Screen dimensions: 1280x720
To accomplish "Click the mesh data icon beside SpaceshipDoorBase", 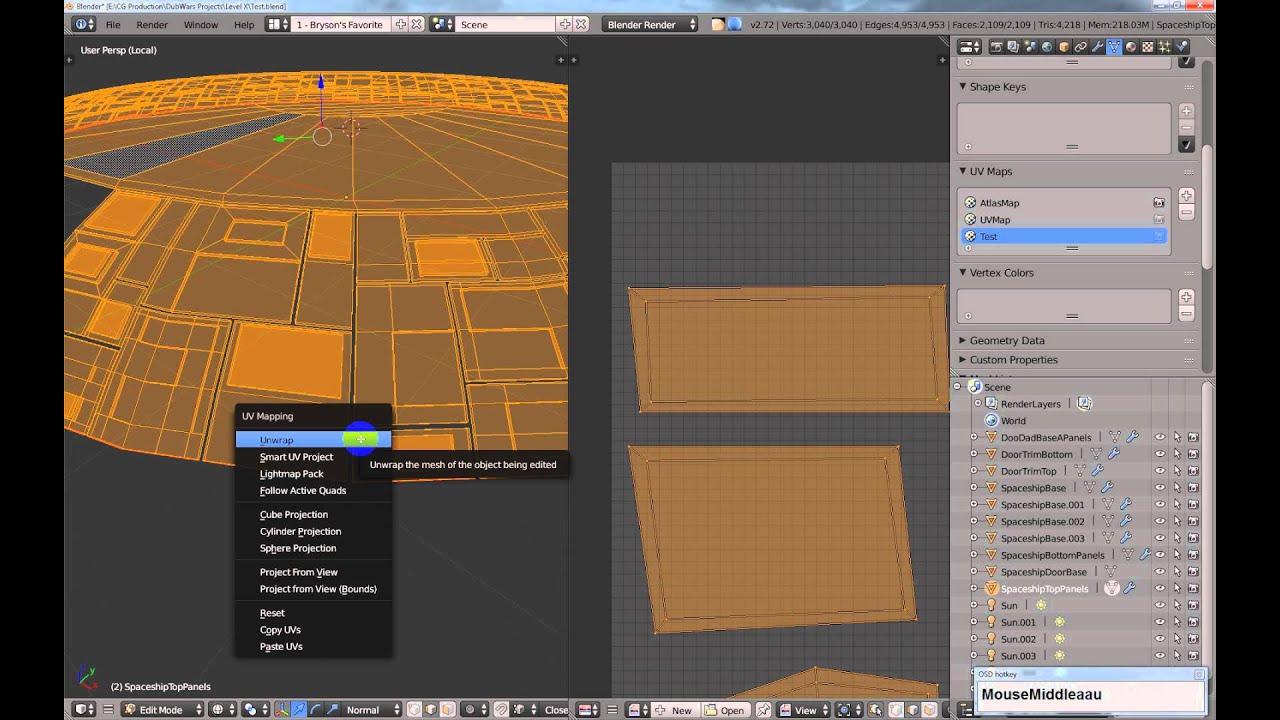I will pyautogui.click(x=1110, y=572).
